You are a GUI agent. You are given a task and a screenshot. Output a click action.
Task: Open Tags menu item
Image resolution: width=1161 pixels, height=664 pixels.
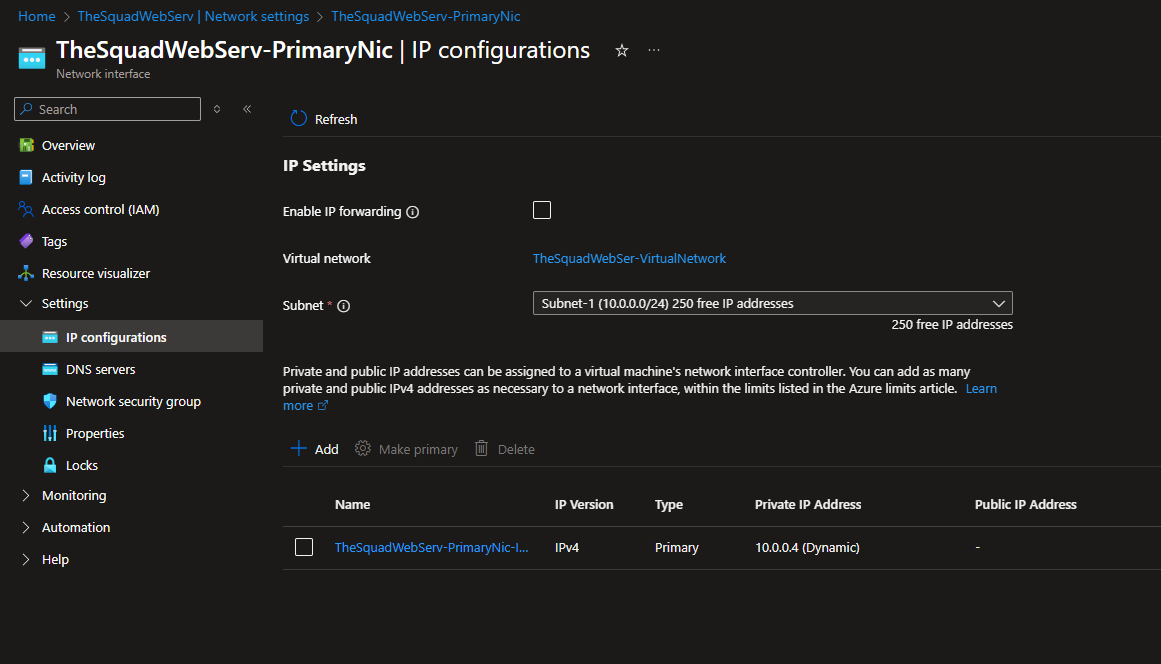(54, 241)
